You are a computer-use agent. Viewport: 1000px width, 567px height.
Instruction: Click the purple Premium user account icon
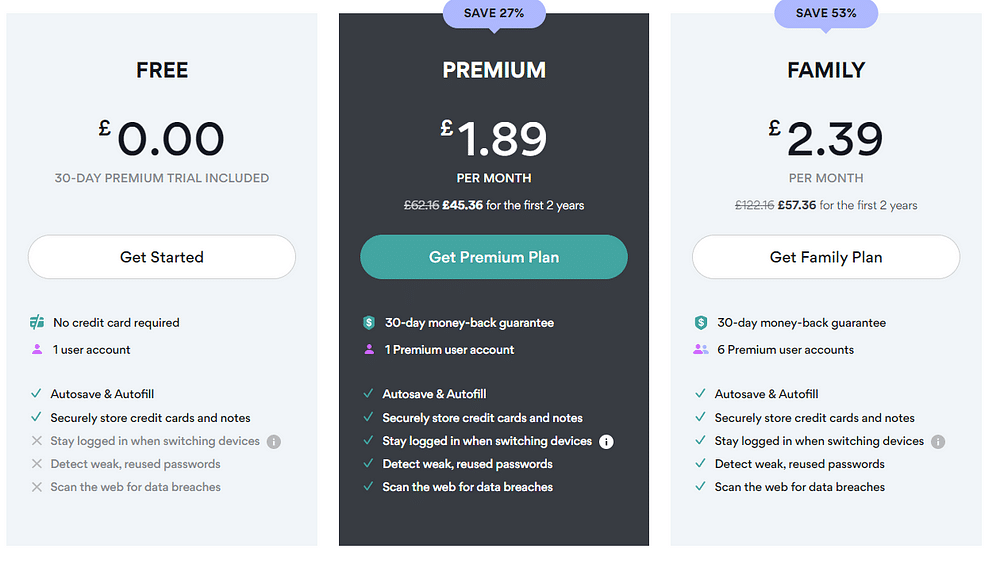point(369,350)
